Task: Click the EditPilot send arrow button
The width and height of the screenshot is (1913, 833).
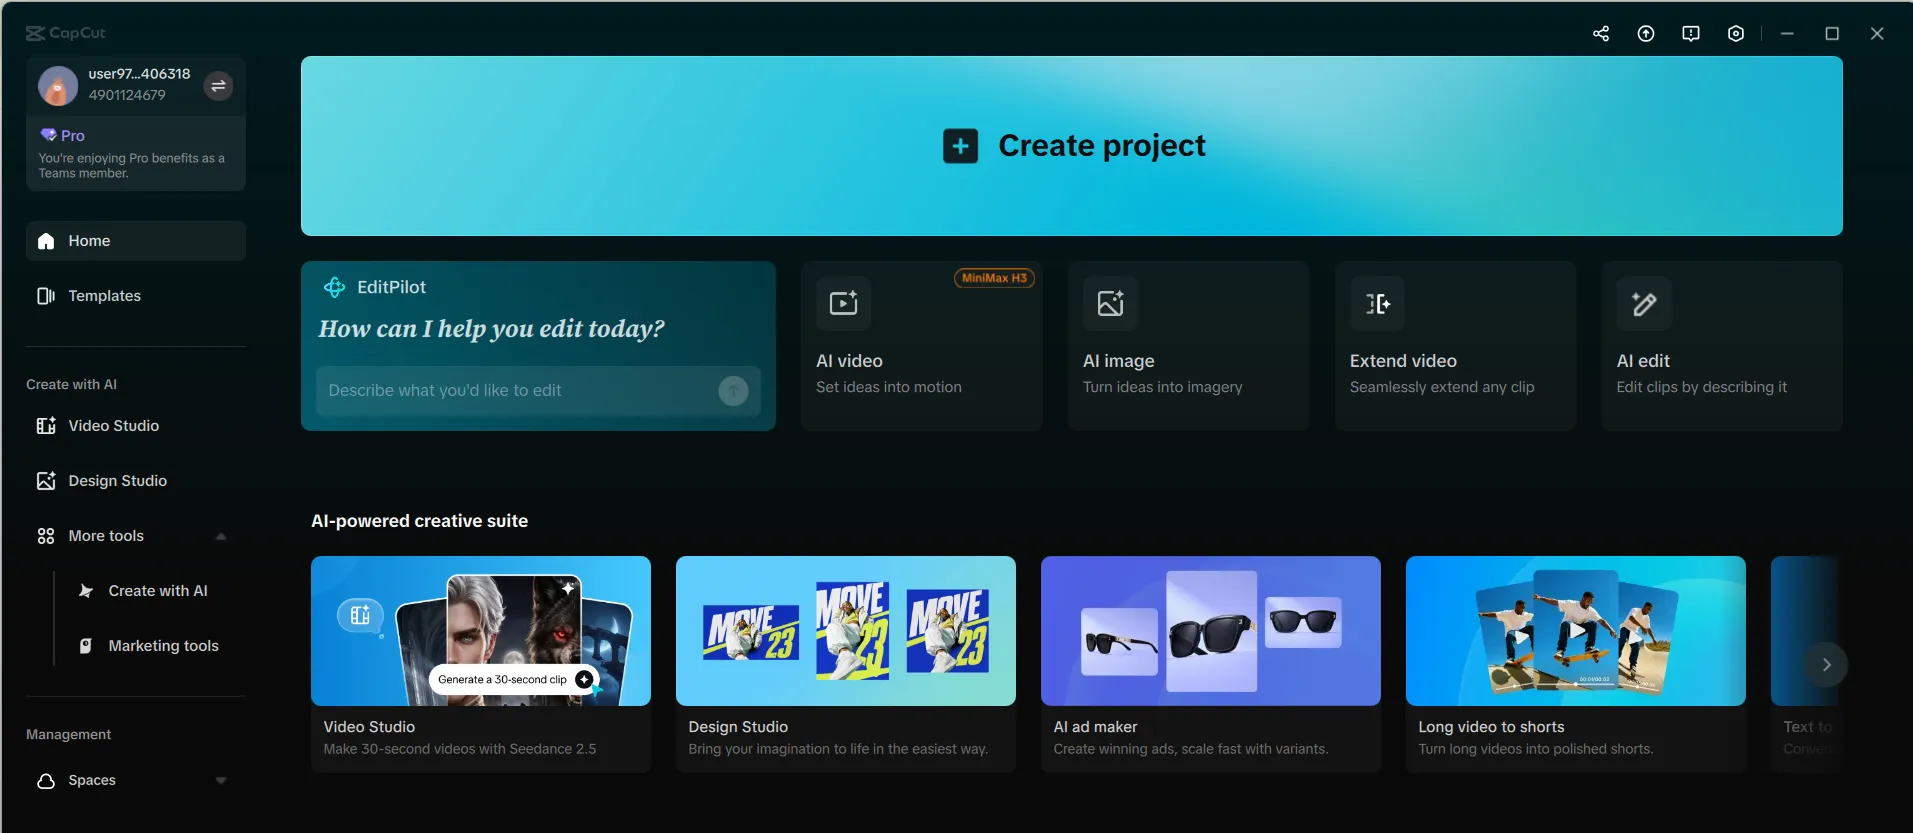Action: [x=733, y=391]
